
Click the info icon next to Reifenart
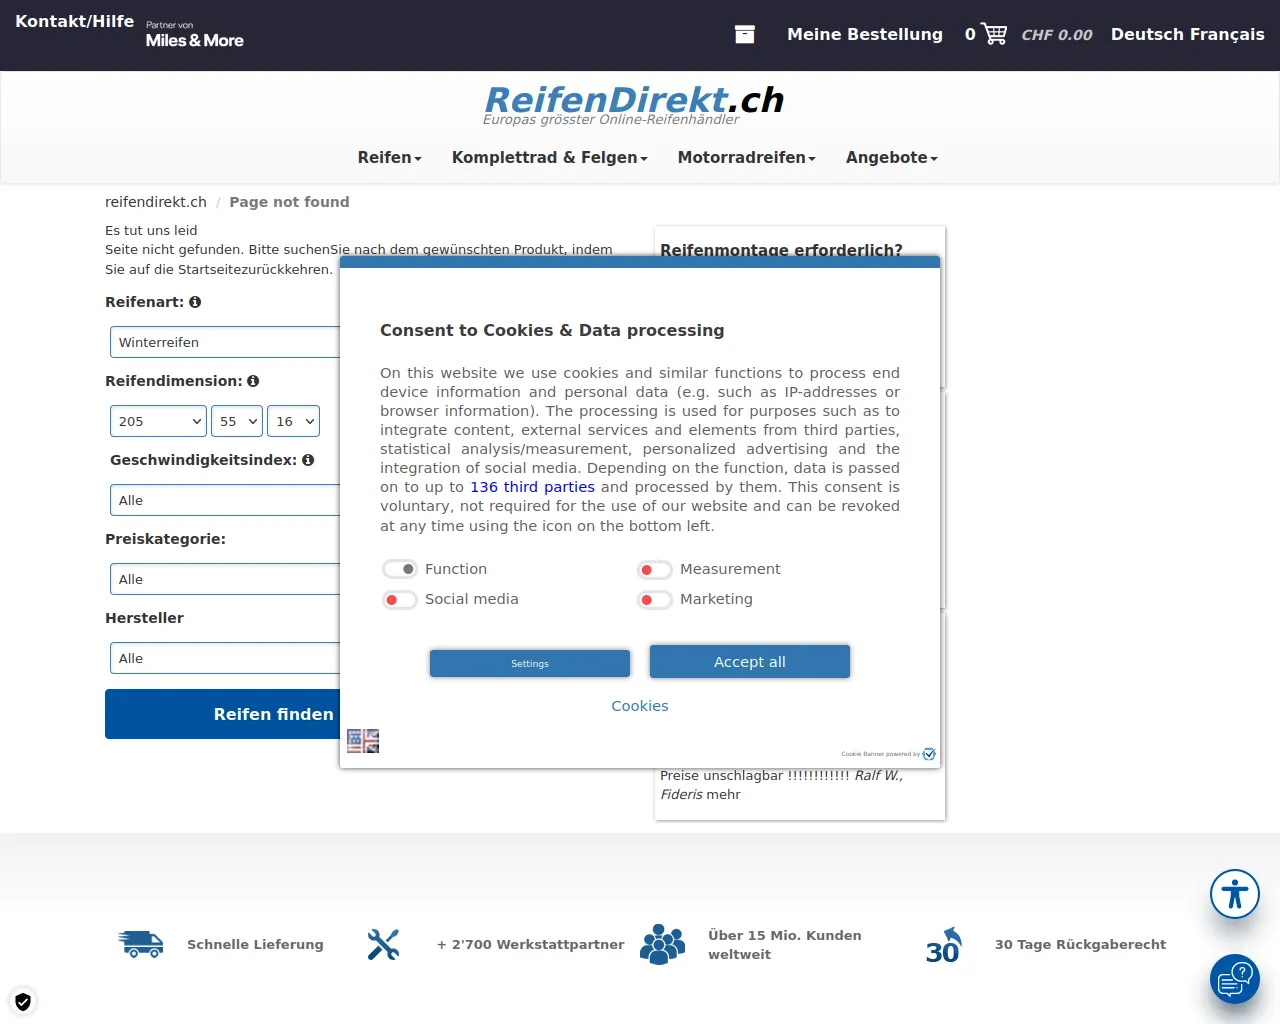(x=195, y=302)
